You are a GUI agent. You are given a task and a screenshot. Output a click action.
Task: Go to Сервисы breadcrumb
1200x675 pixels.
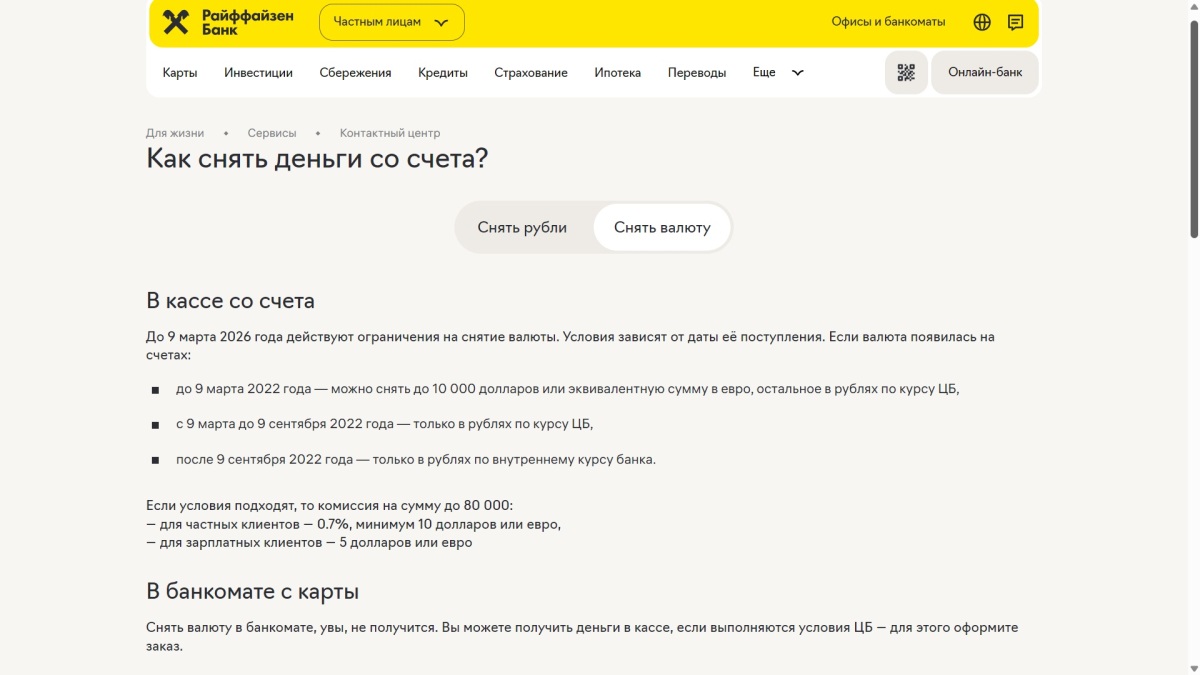tap(272, 133)
